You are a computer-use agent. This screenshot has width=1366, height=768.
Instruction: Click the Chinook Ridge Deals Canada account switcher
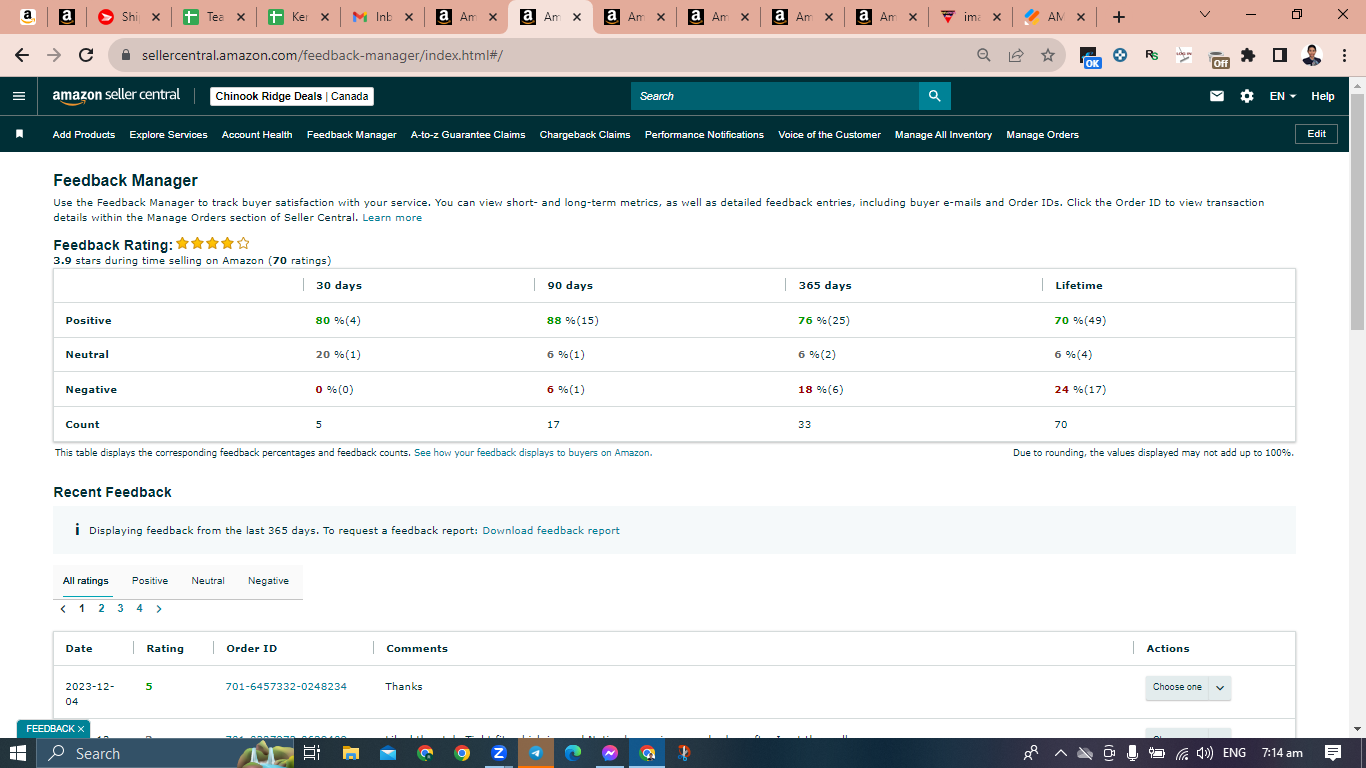click(292, 96)
